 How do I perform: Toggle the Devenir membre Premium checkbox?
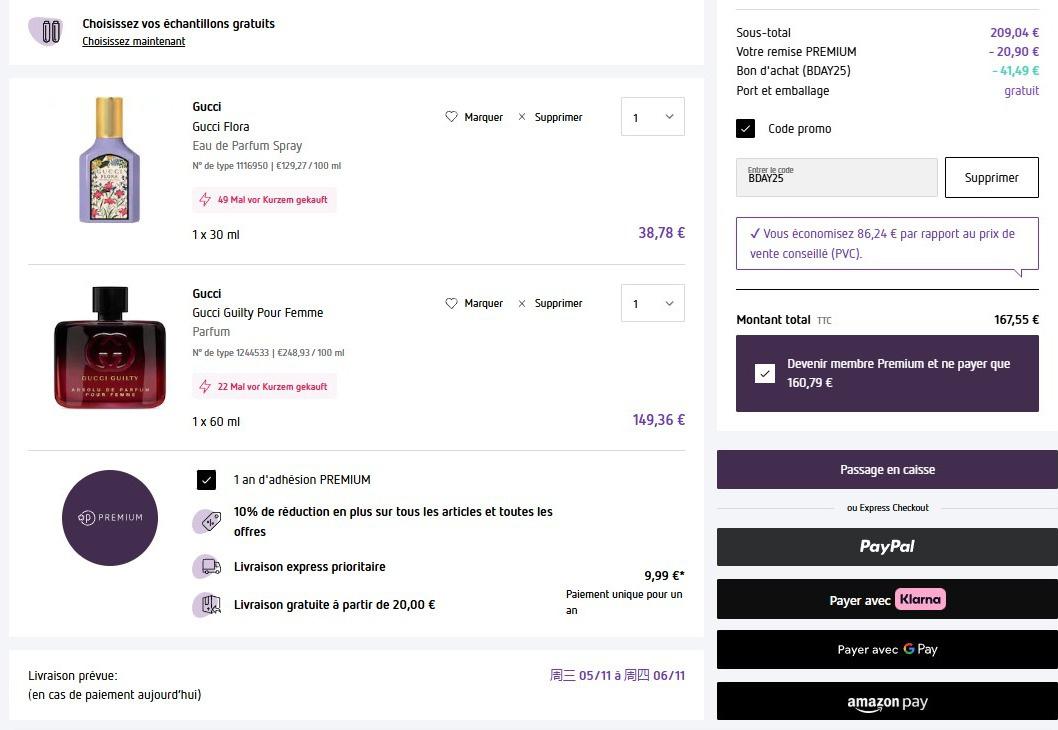765,373
